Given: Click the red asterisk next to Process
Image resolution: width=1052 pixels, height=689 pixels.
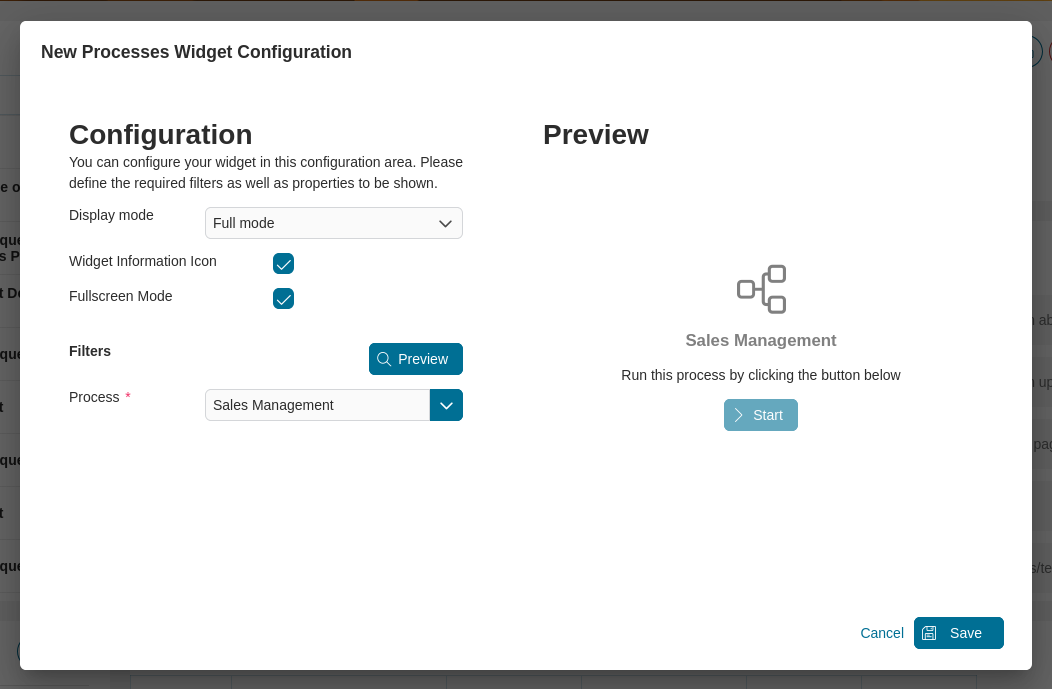Looking at the screenshot, I should (127, 394).
